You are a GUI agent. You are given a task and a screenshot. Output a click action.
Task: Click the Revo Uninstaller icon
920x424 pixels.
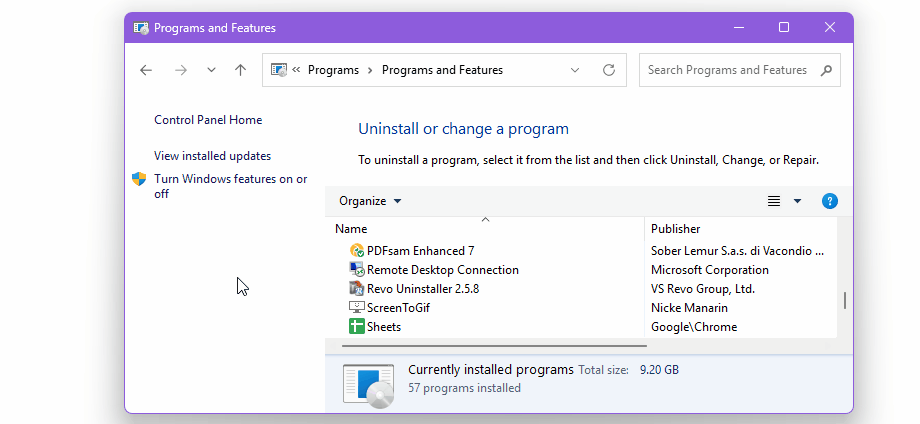click(357, 289)
